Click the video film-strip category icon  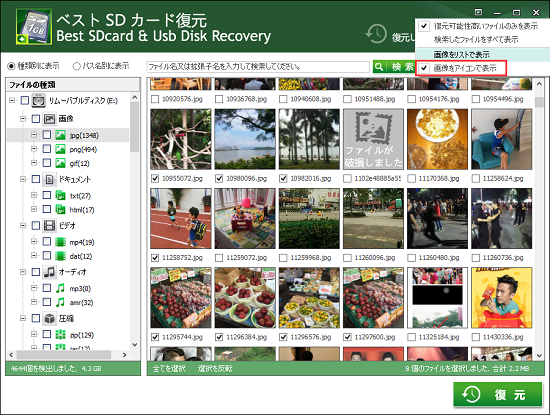click(49, 226)
